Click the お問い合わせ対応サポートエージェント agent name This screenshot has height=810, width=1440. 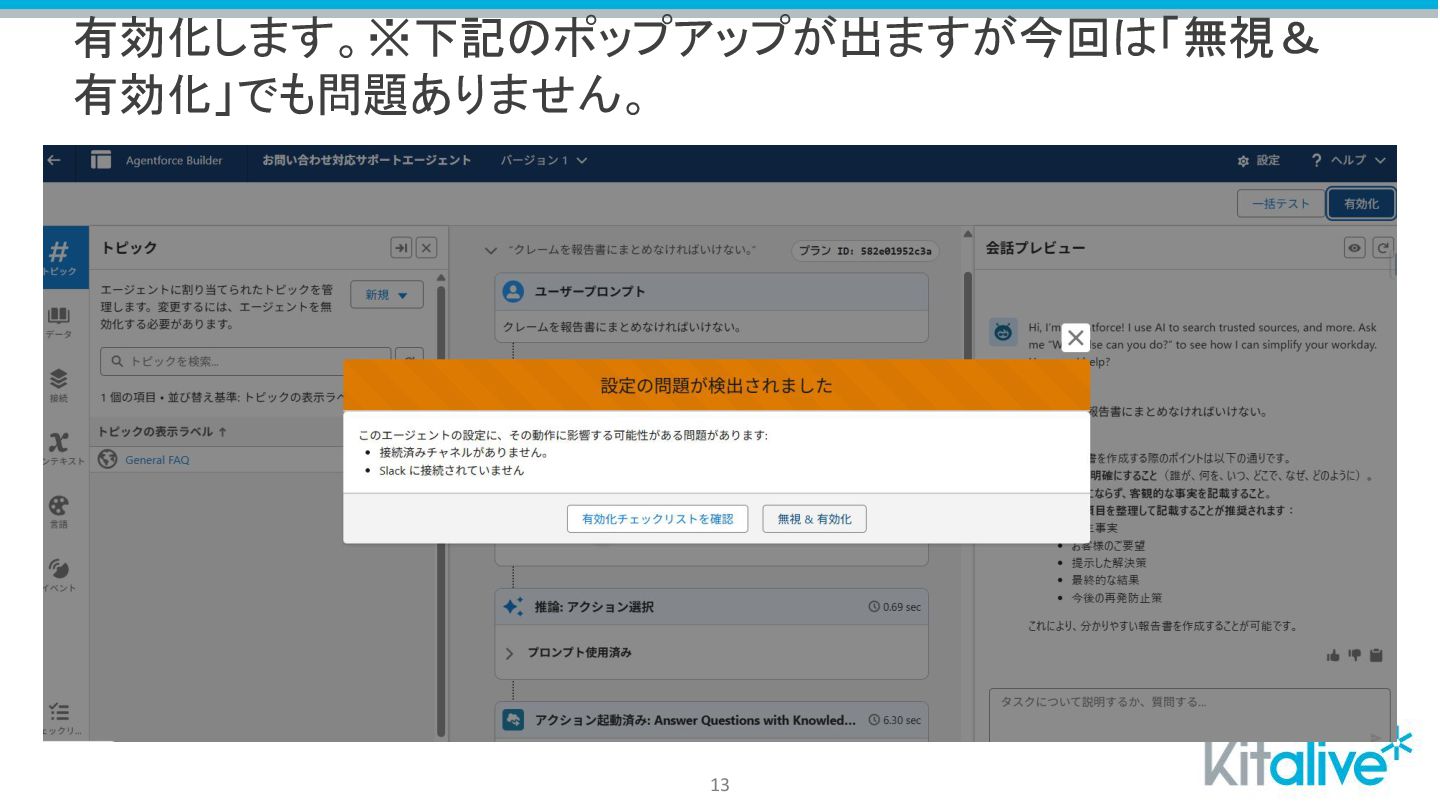point(367,160)
